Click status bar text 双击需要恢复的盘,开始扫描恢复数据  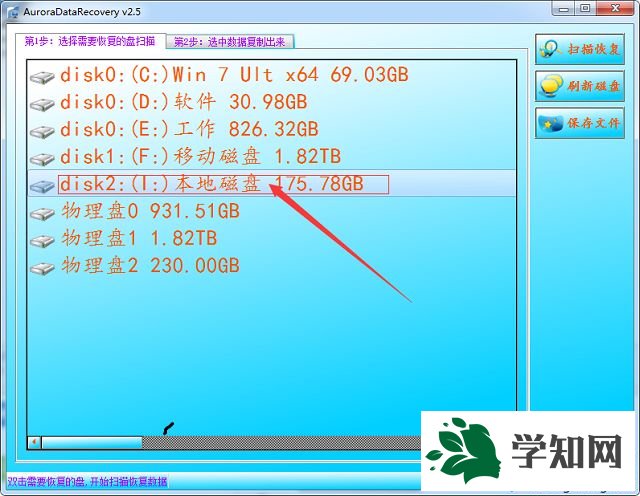[x=87, y=482]
